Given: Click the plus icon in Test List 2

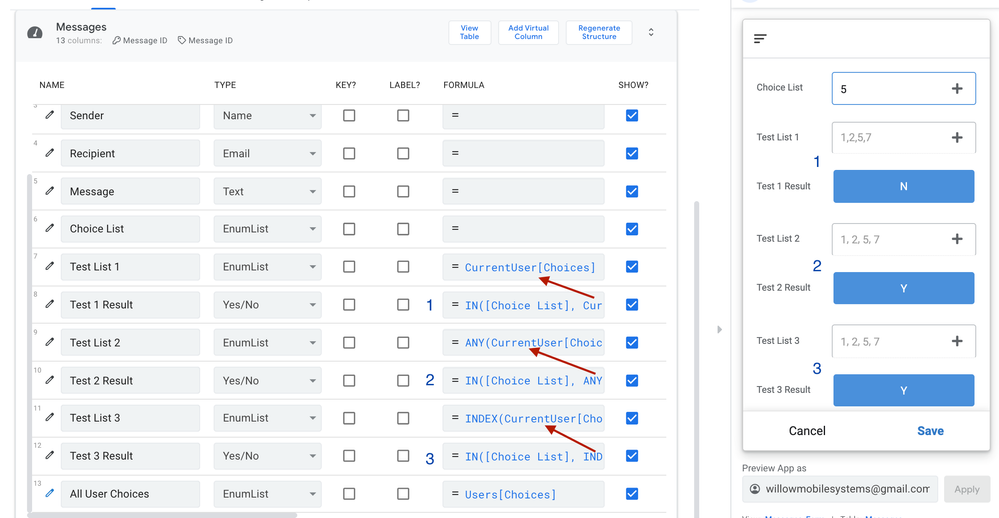Looking at the screenshot, I should pyautogui.click(x=957, y=239).
